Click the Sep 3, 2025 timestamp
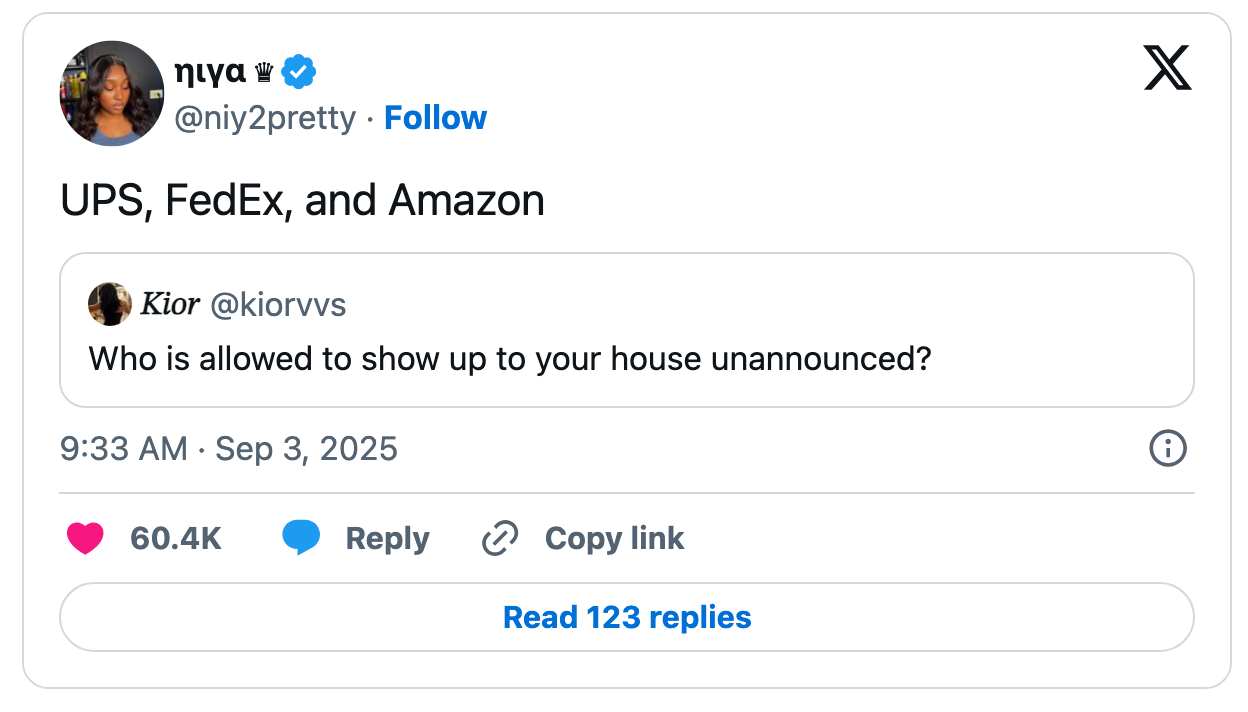Image resolution: width=1248 pixels, height=712 pixels. (305, 449)
